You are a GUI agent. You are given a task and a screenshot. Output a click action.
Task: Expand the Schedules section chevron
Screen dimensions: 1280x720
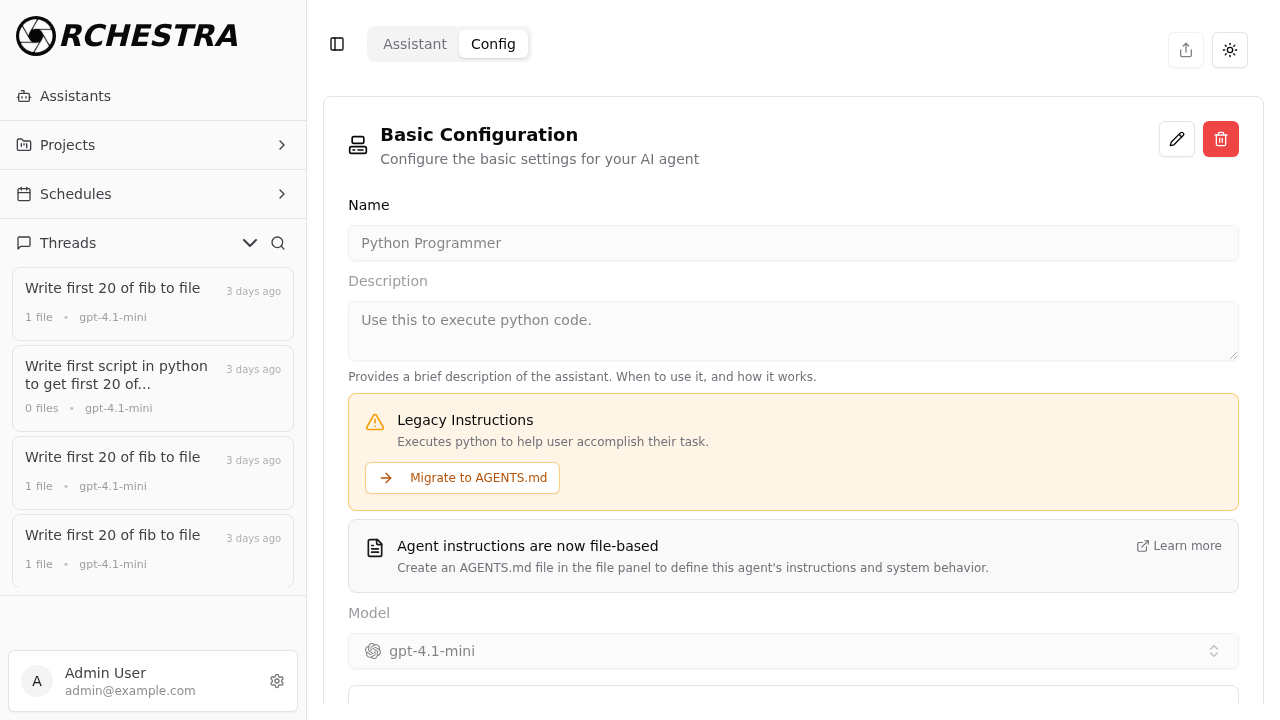click(x=282, y=194)
